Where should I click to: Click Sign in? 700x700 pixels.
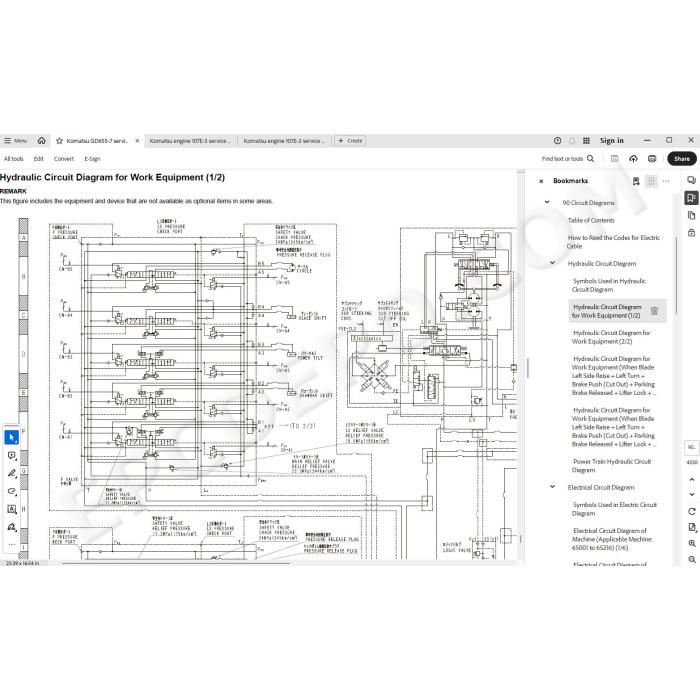tap(612, 141)
